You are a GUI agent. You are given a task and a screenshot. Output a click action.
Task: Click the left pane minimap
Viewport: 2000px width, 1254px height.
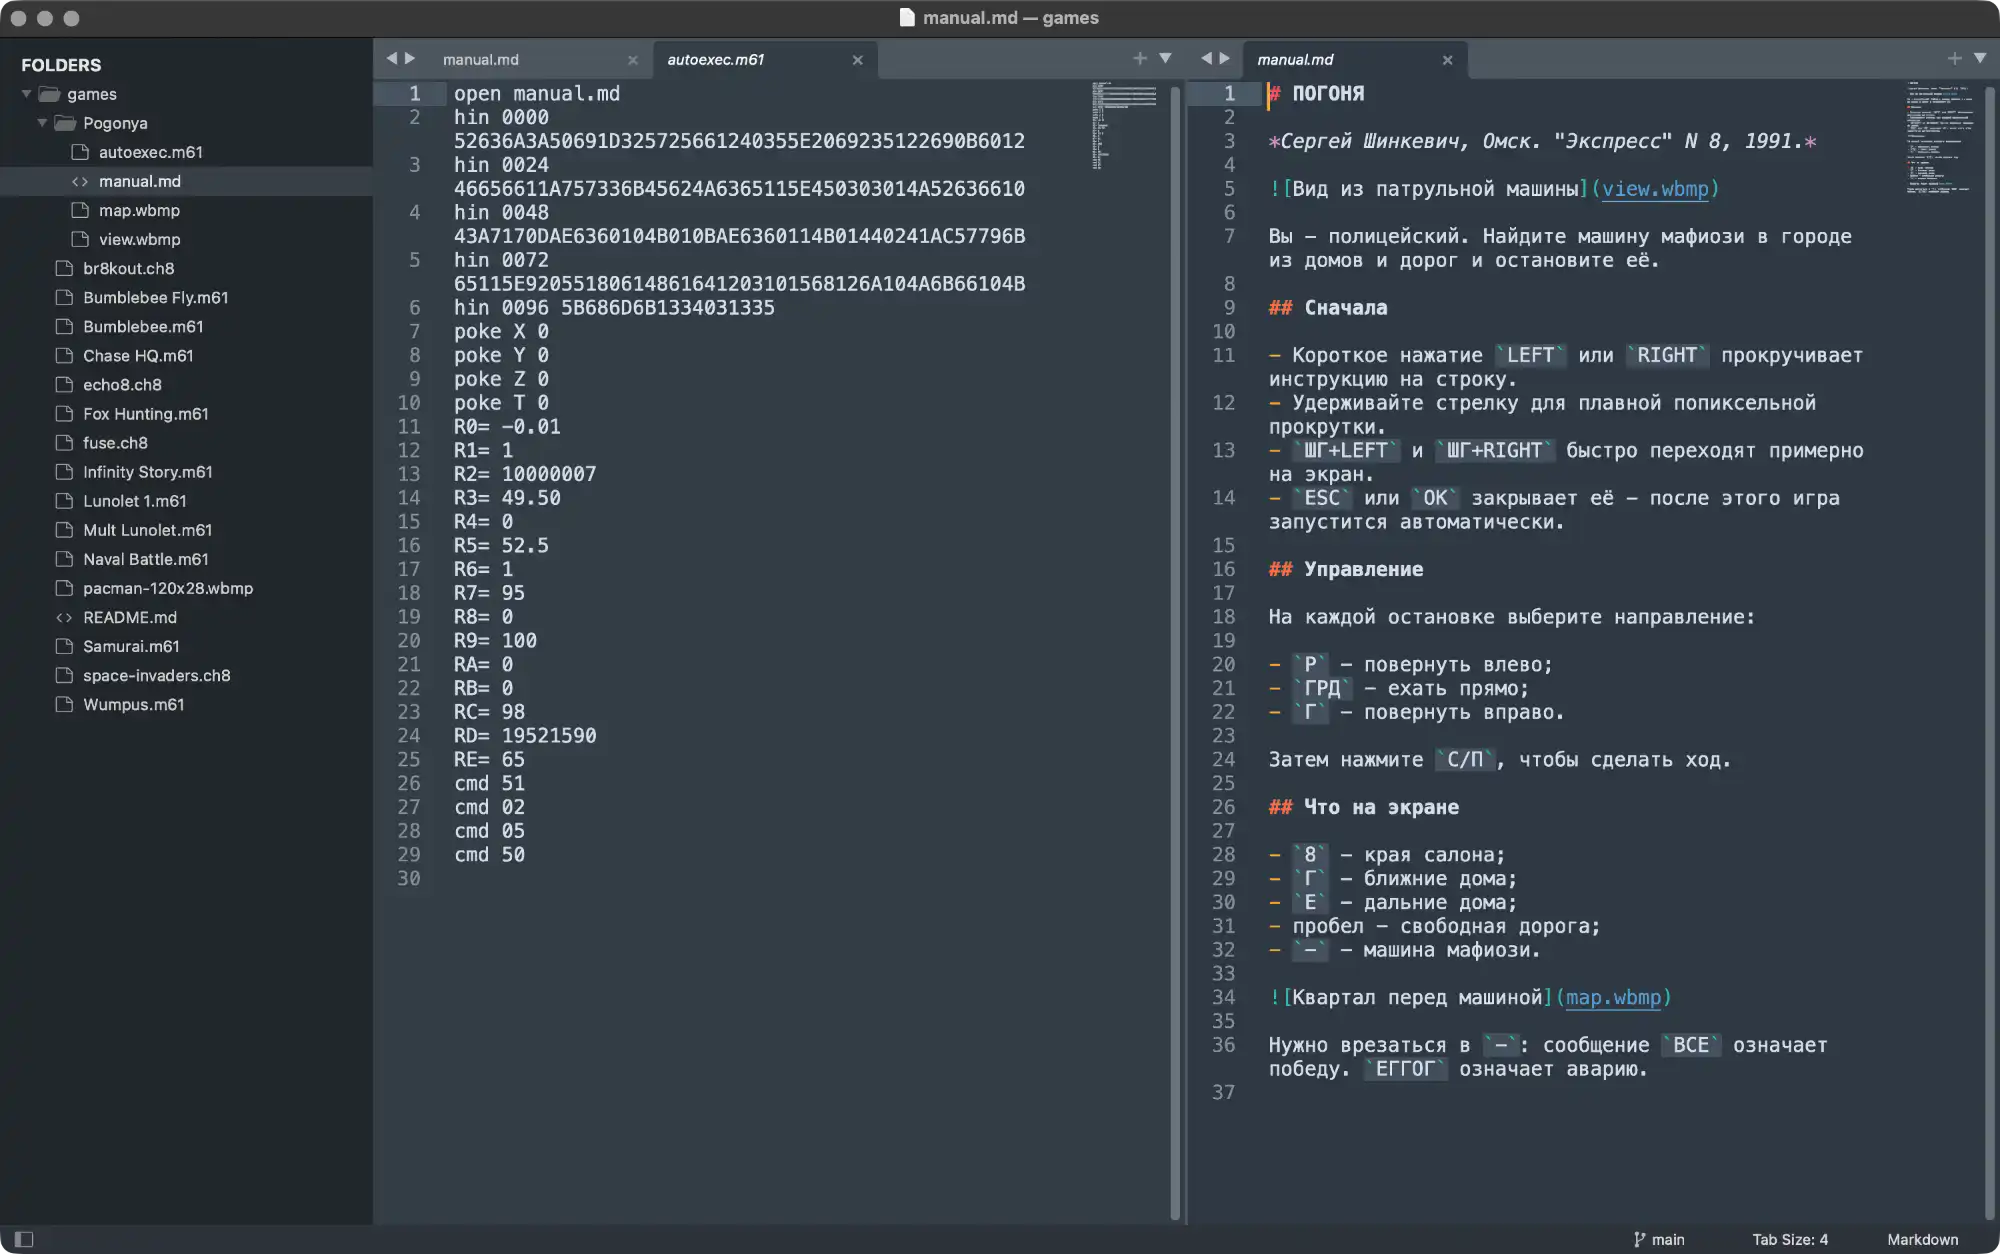click(1124, 125)
